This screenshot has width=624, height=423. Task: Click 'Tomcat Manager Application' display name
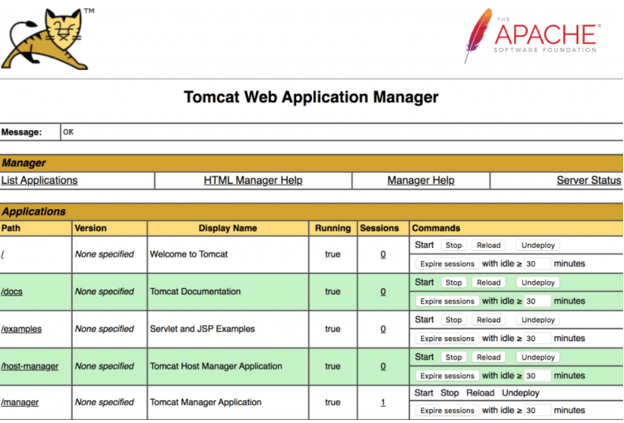tap(205, 402)
